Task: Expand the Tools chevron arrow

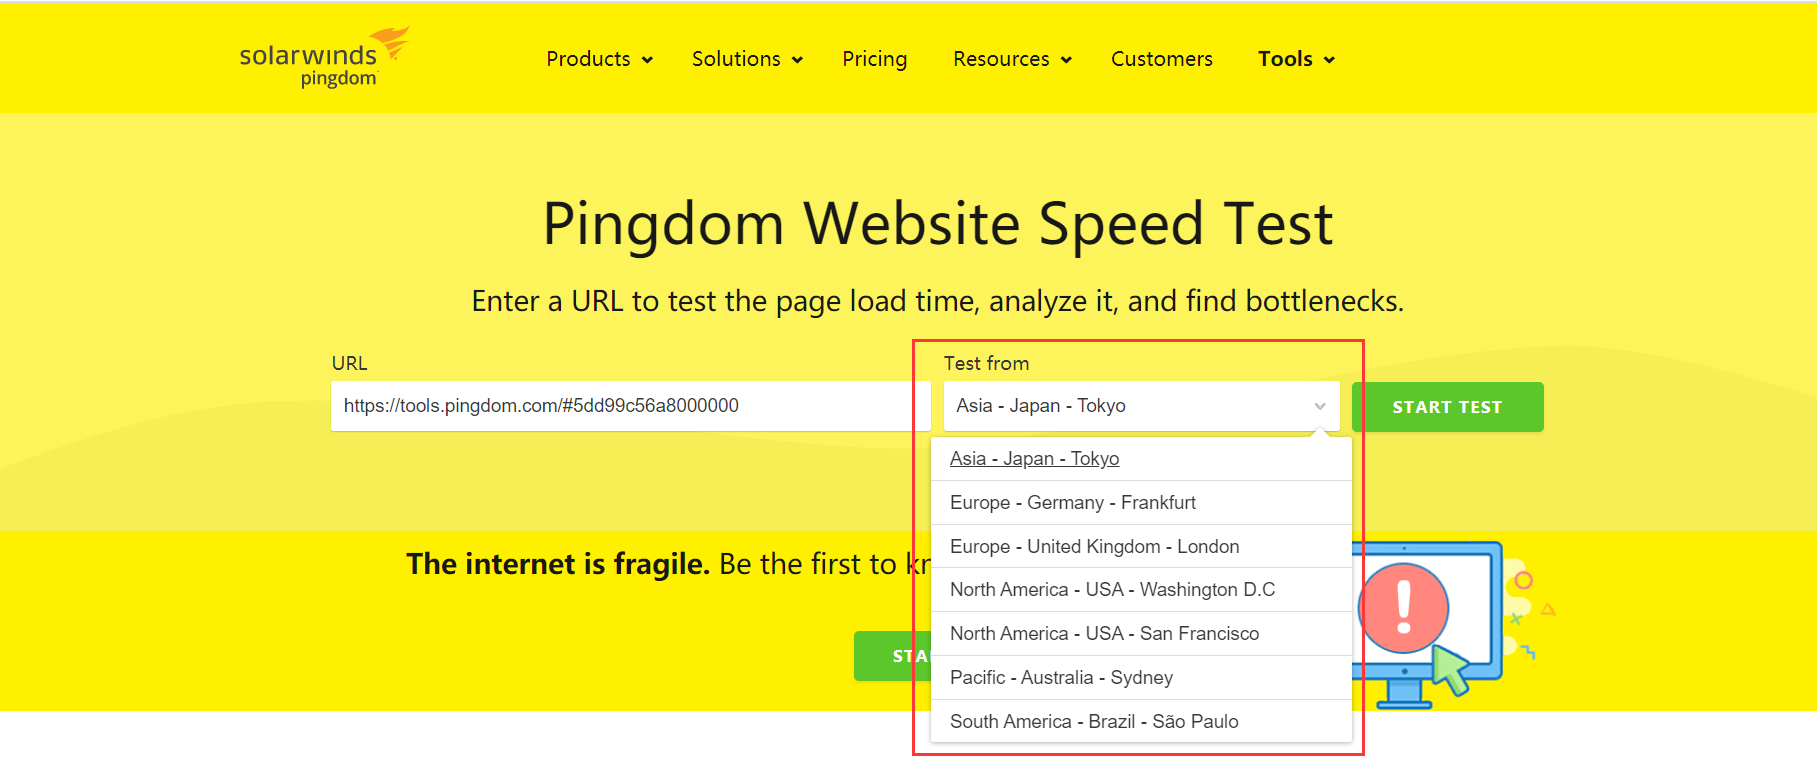Action: point(1329,60)
